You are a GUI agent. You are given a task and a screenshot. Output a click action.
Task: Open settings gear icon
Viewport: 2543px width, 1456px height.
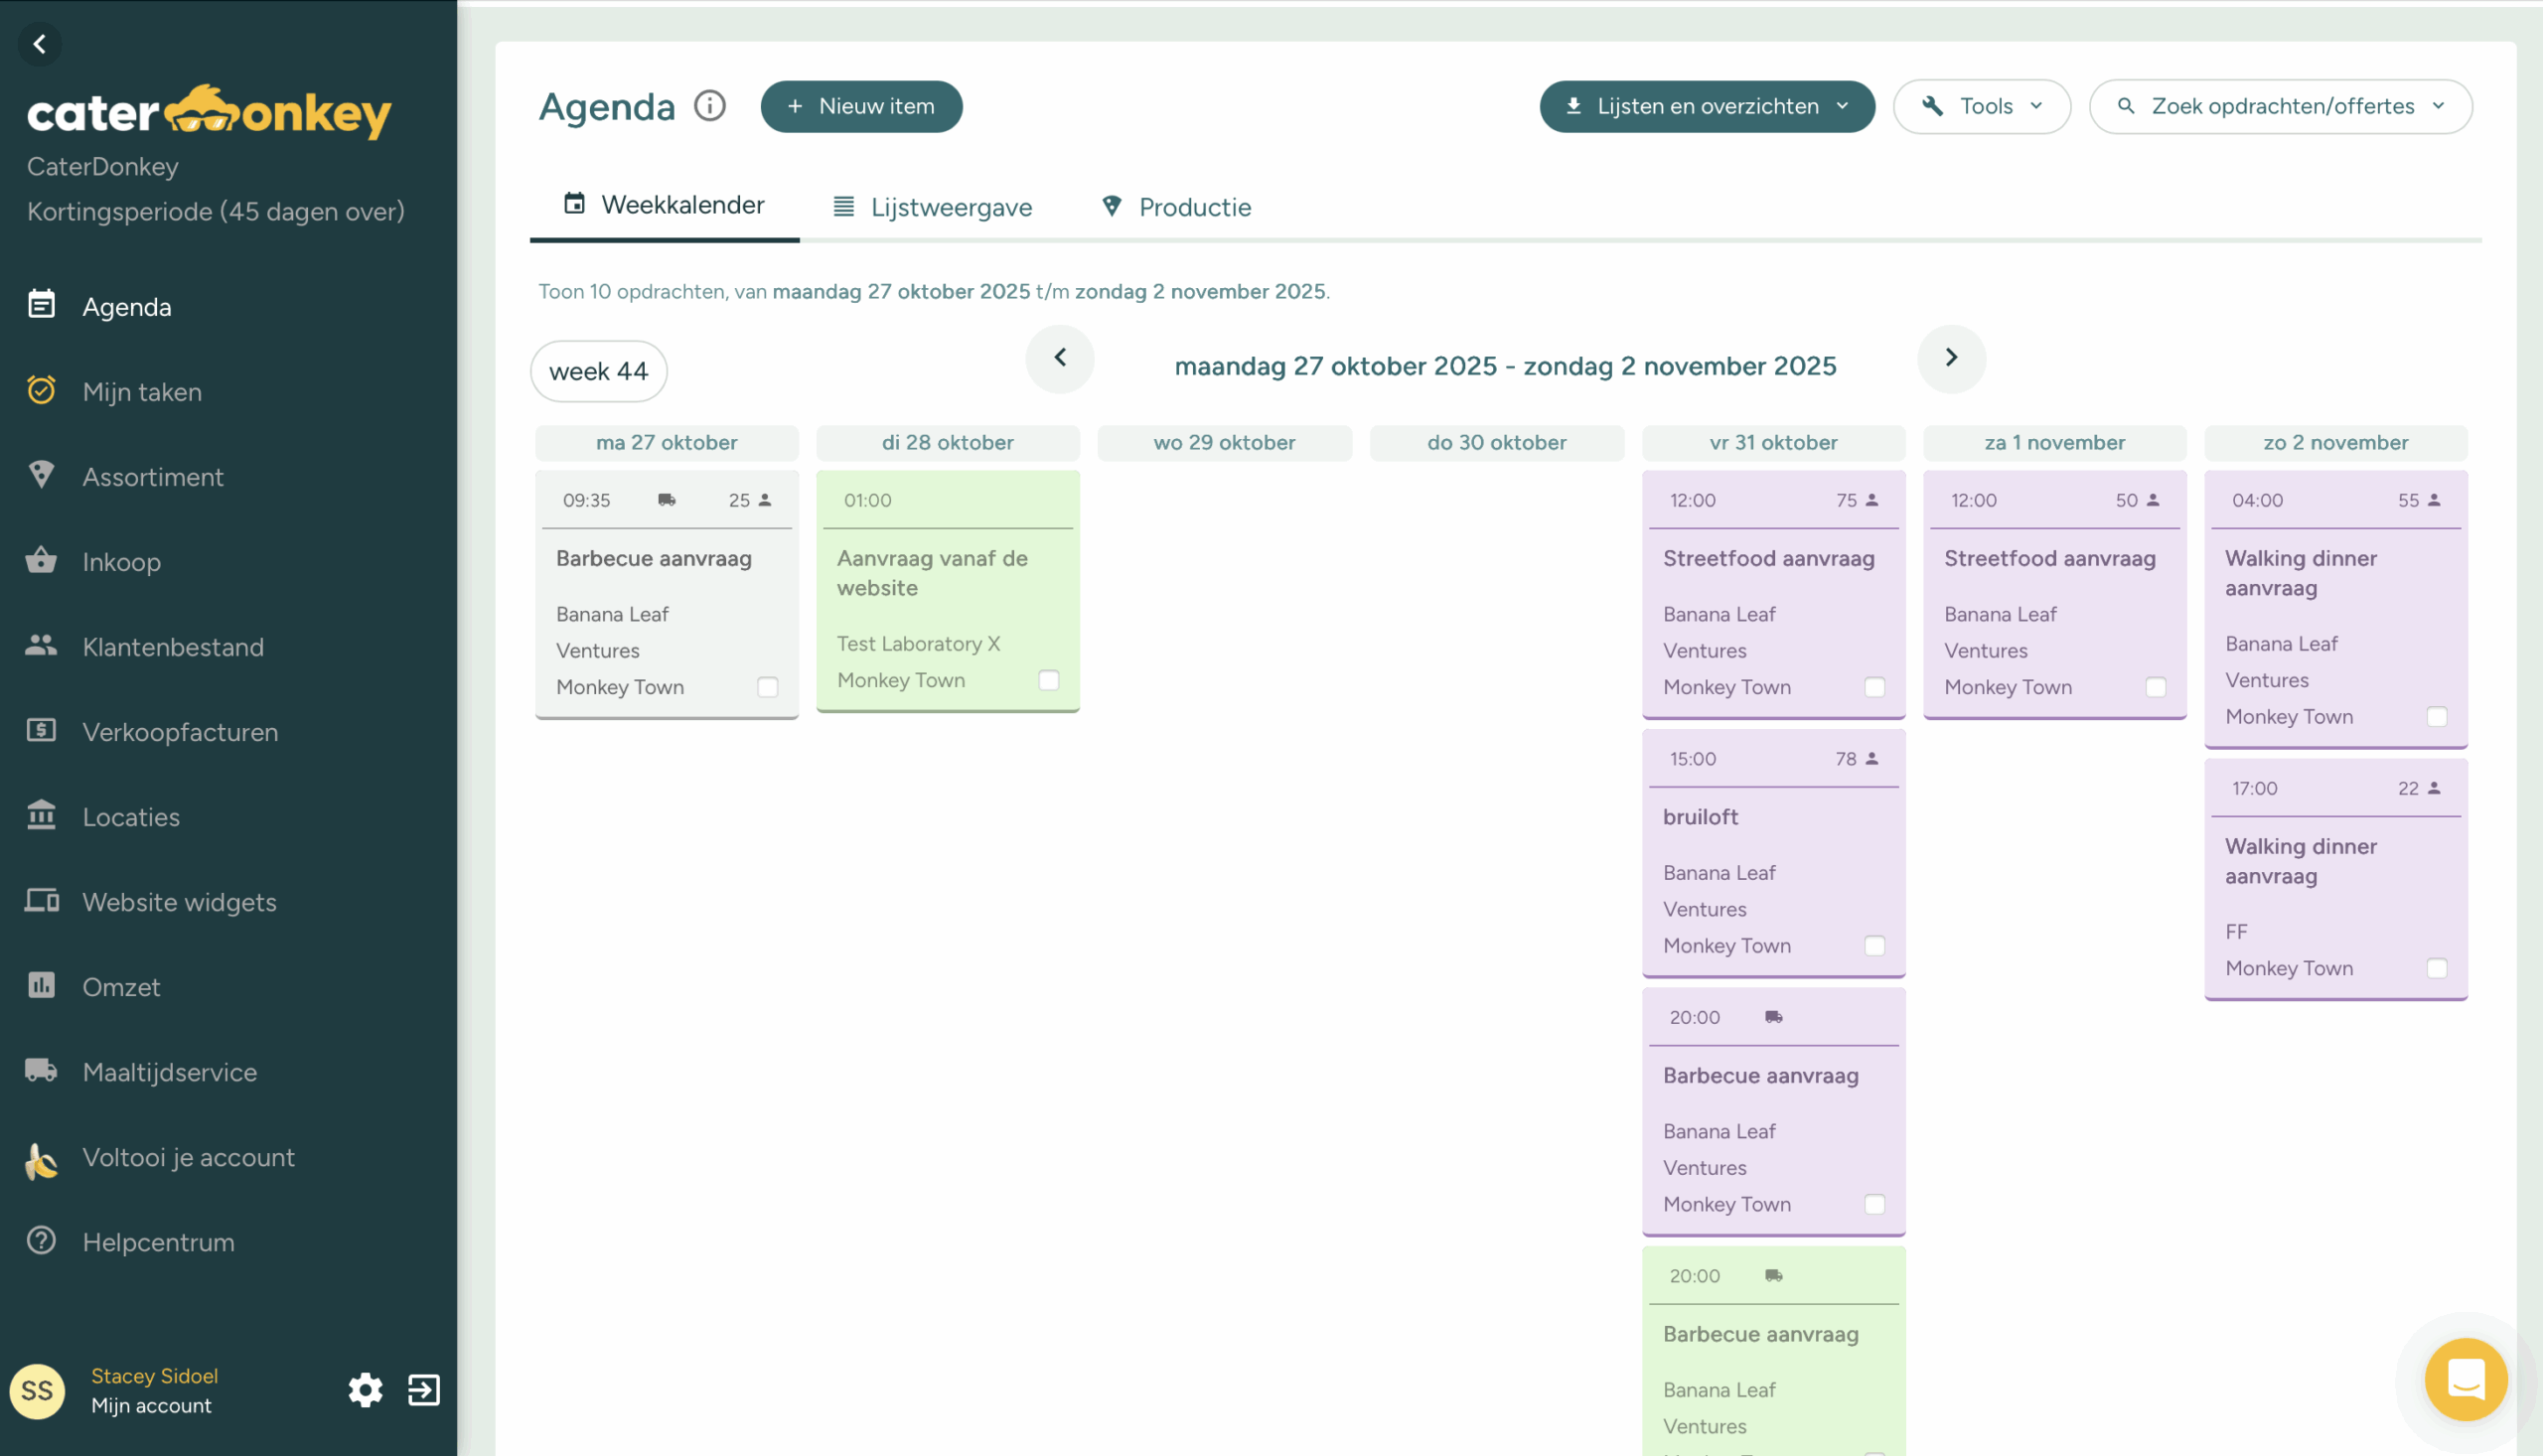click(x=365, y=1390)
